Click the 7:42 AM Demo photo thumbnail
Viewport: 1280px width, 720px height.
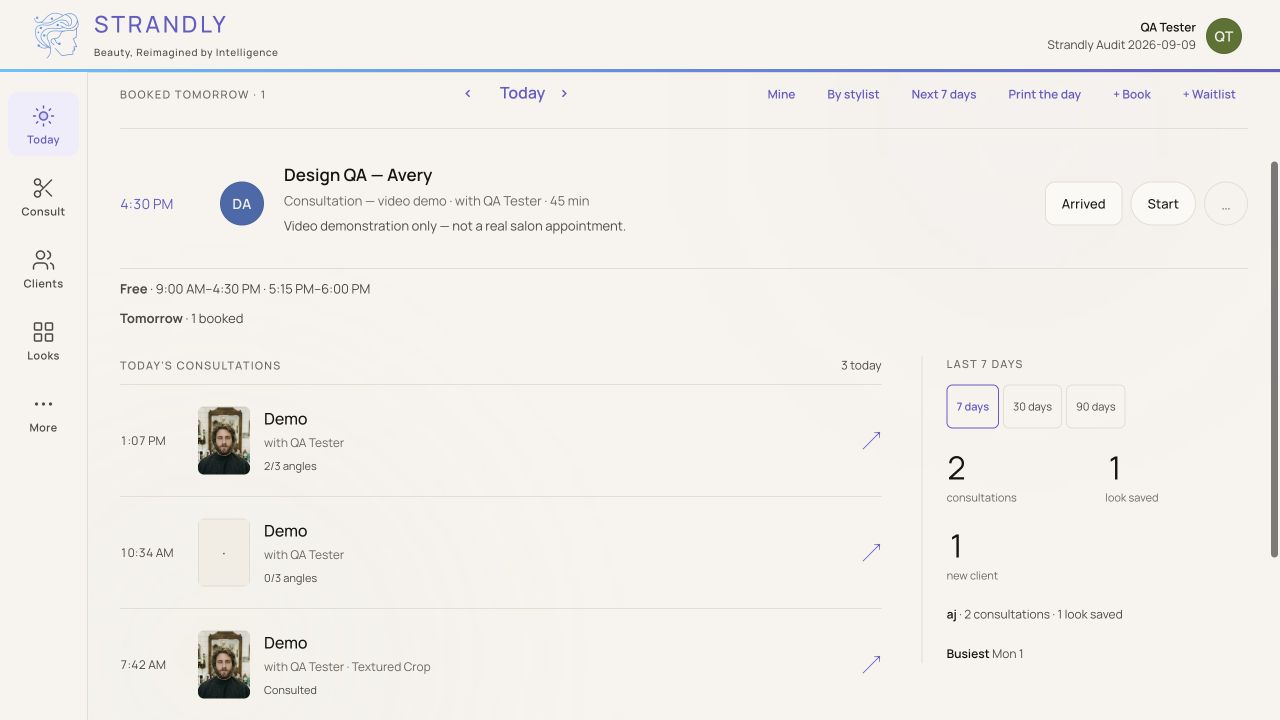pos(224,664)
